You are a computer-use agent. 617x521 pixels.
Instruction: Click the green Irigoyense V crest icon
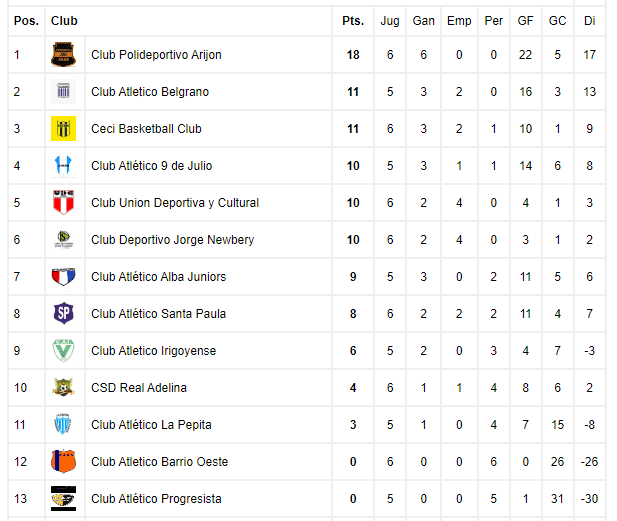tap(63, 350)
